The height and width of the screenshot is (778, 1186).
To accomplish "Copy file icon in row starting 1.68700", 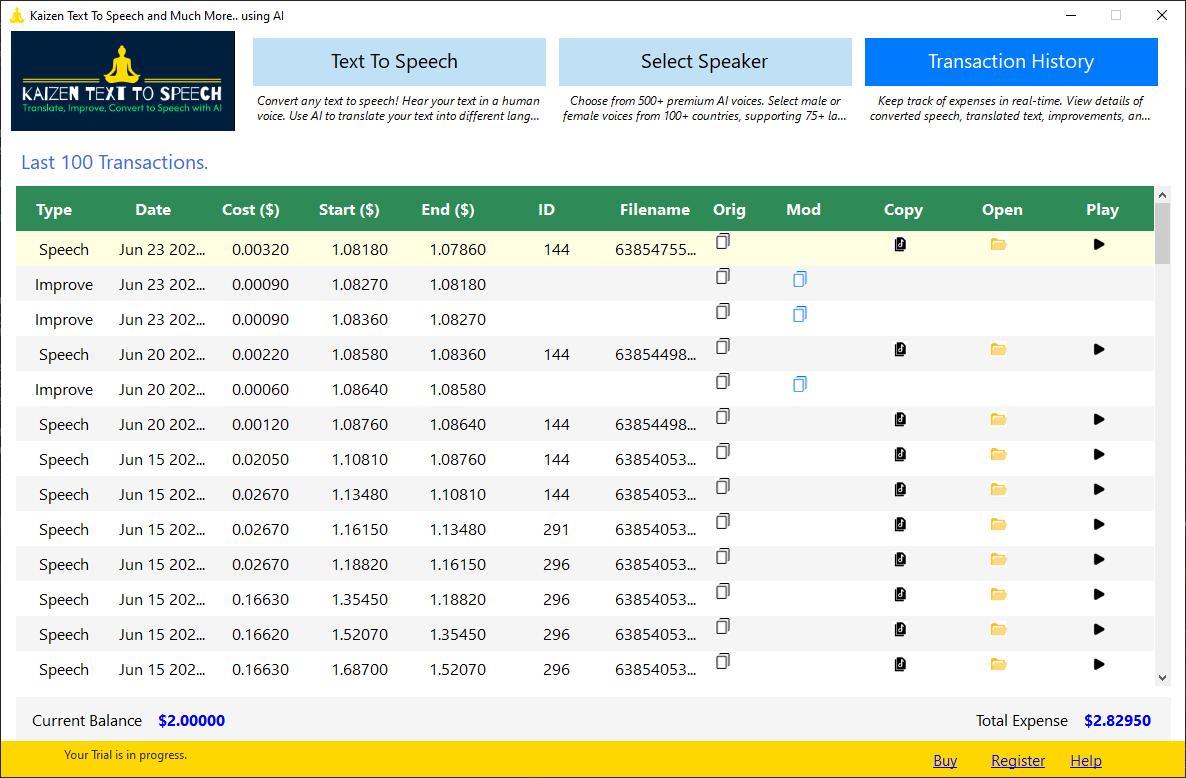I will click(x=900, y=665).
